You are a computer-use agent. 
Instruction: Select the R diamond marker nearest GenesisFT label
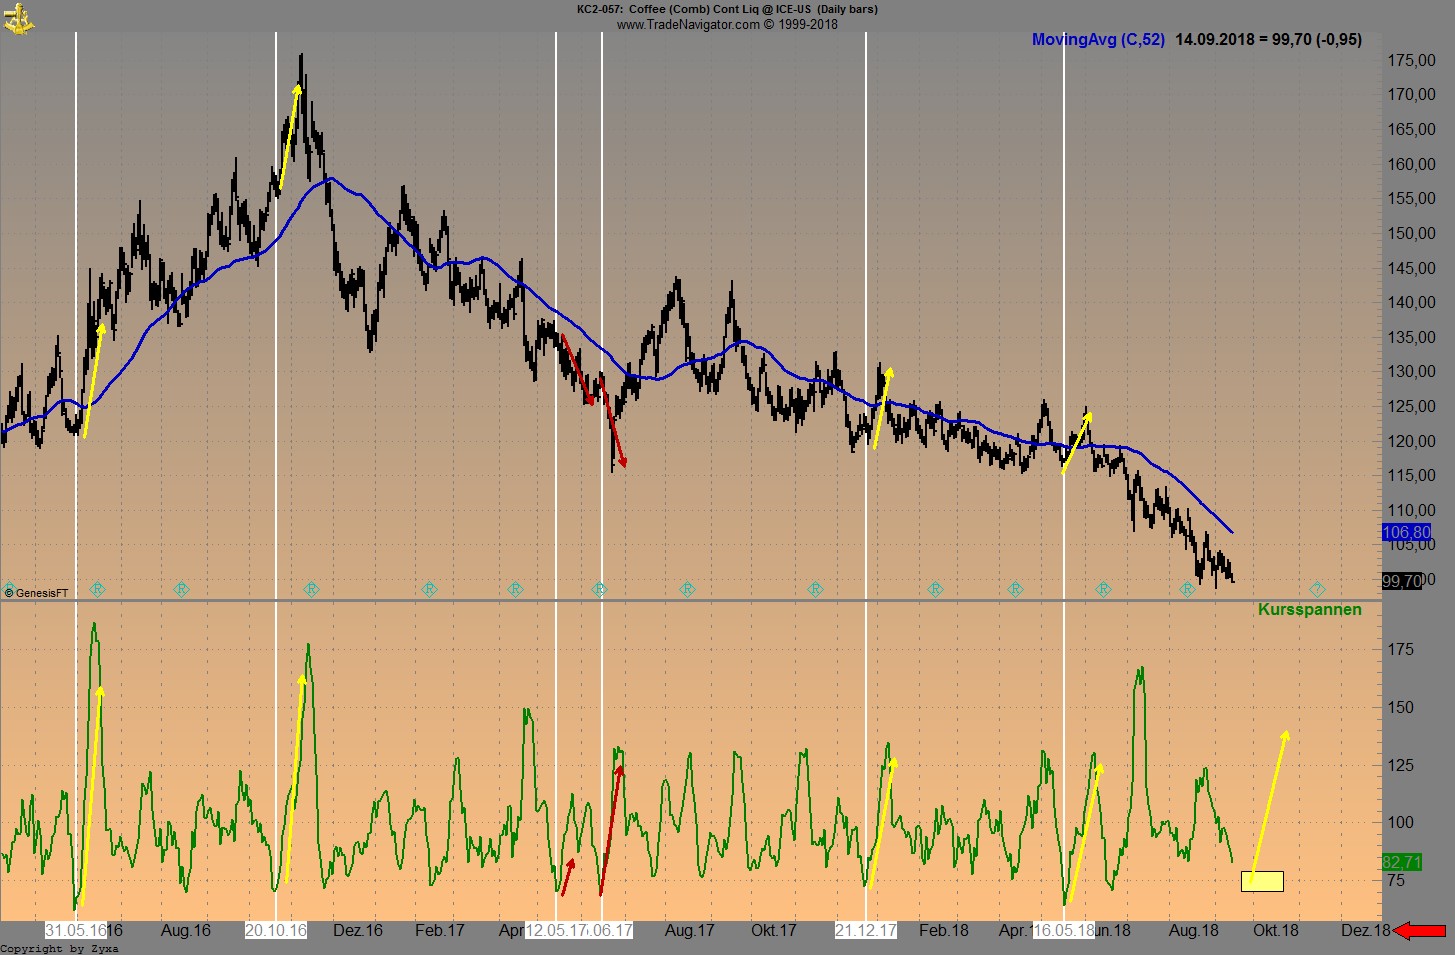coord(97,589)
